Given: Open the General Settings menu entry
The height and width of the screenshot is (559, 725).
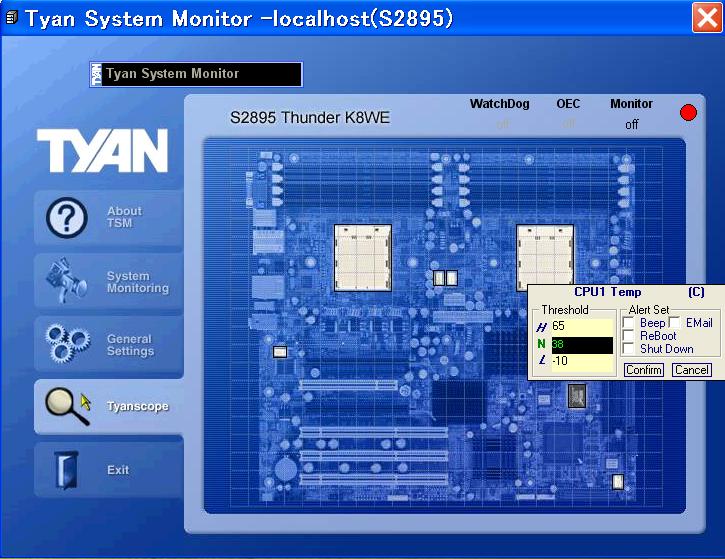Looking at the screenshot, I should pyautogui.click(x=109, y=344).
